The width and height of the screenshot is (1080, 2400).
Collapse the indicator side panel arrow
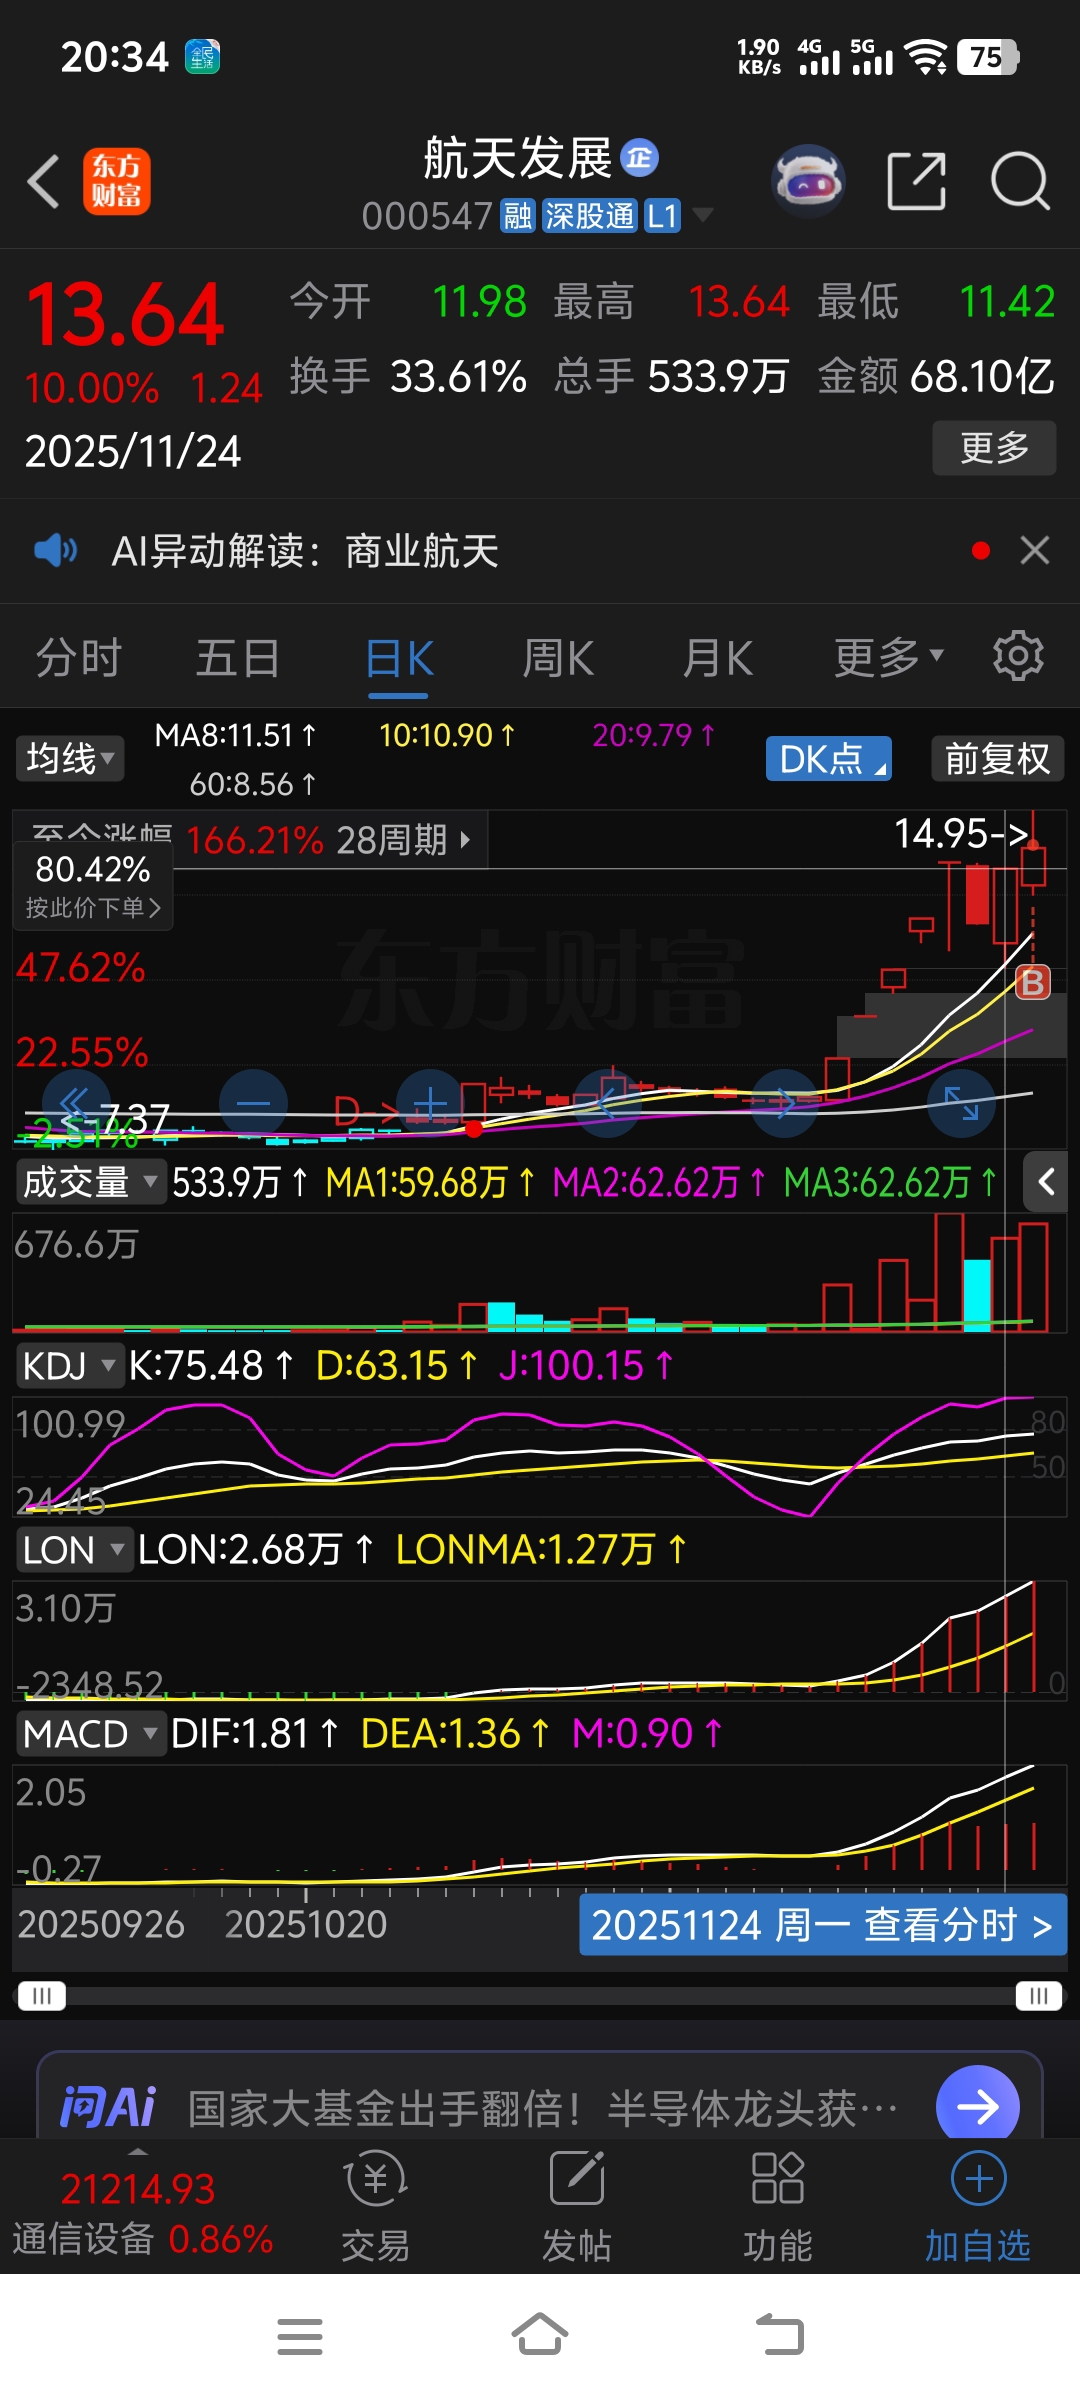(x=1046, y=1182)
